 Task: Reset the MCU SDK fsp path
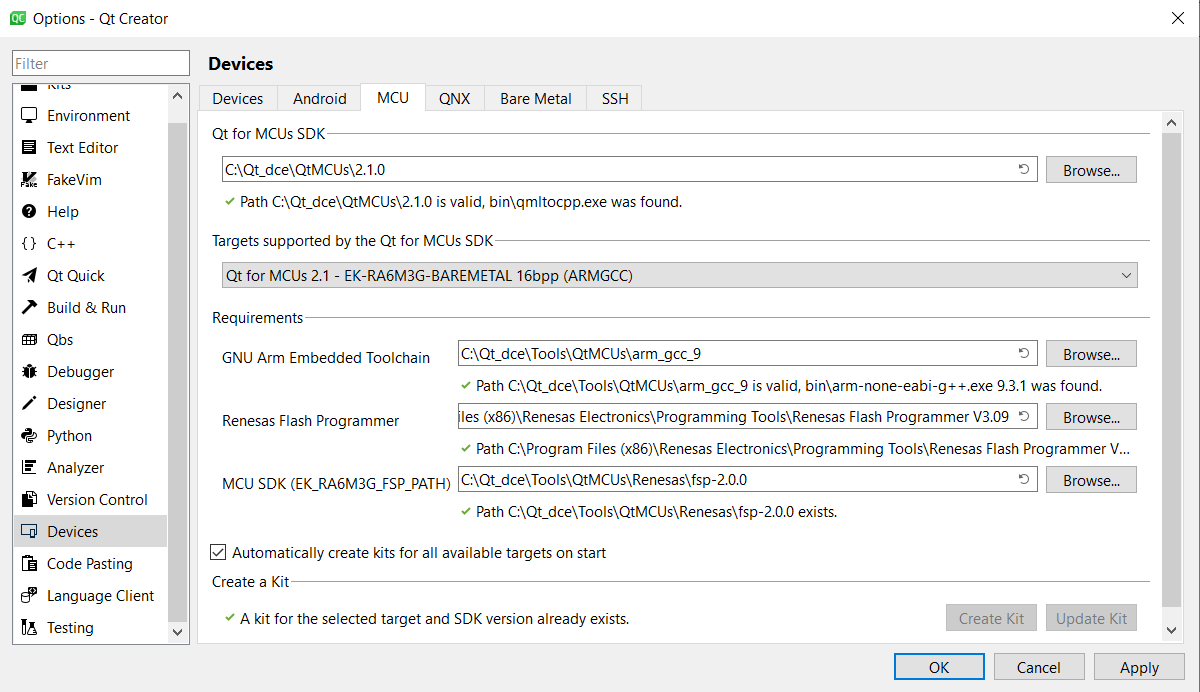(1024, 480)
